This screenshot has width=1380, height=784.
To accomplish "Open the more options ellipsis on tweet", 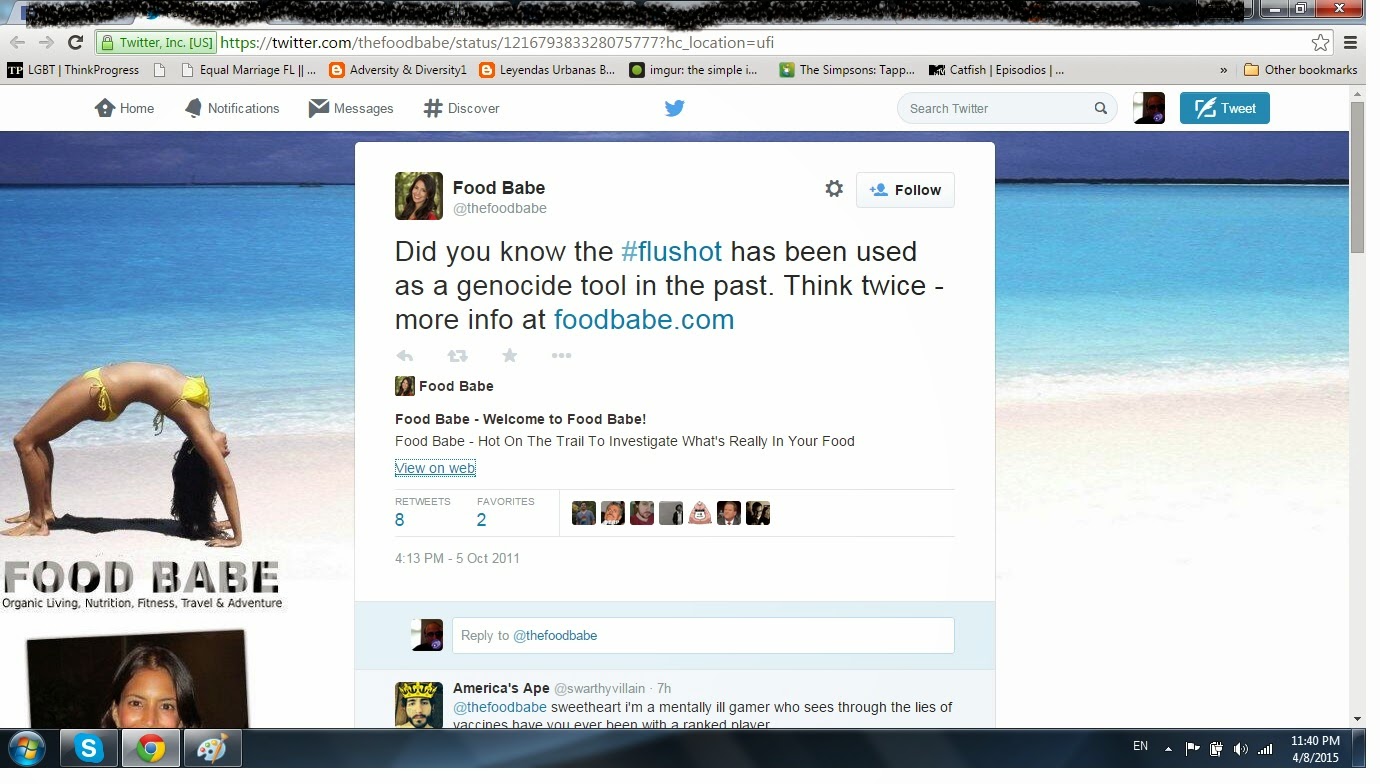I will [x=561, y=356].
